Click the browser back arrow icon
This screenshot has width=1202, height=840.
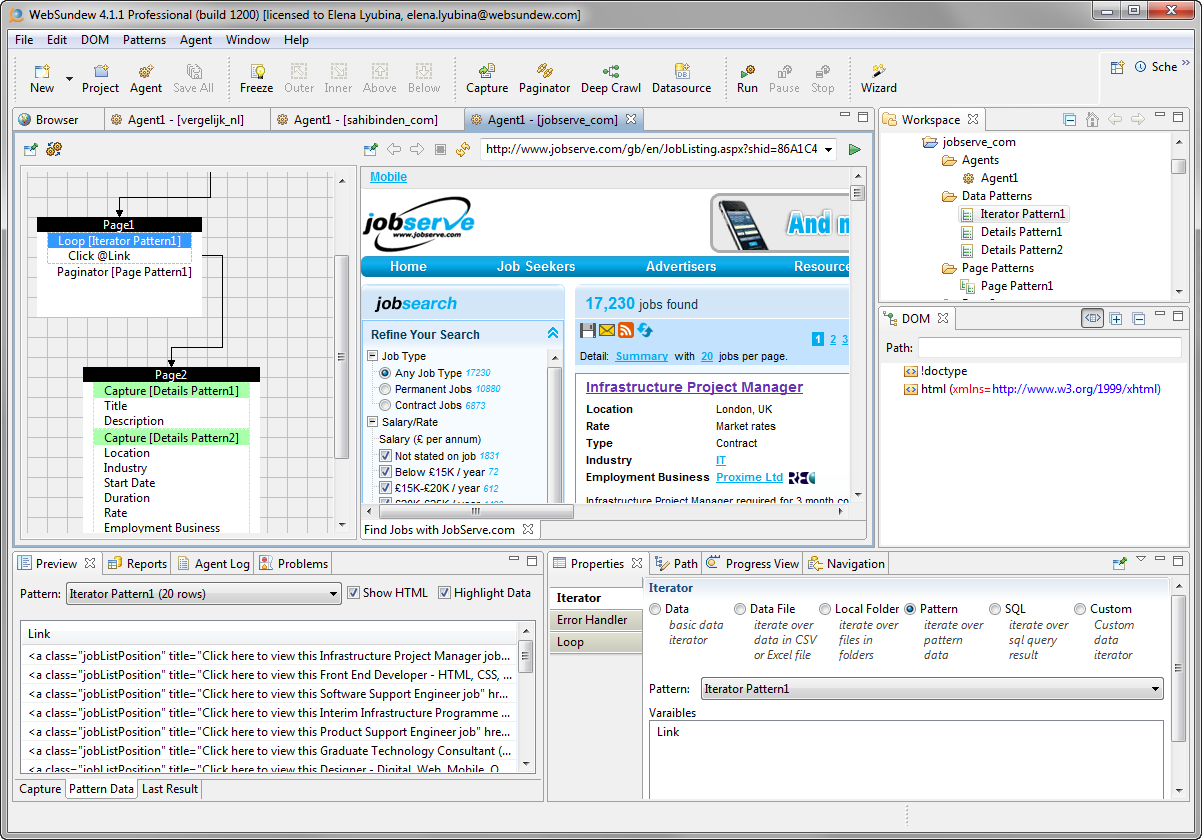(394, 149)
